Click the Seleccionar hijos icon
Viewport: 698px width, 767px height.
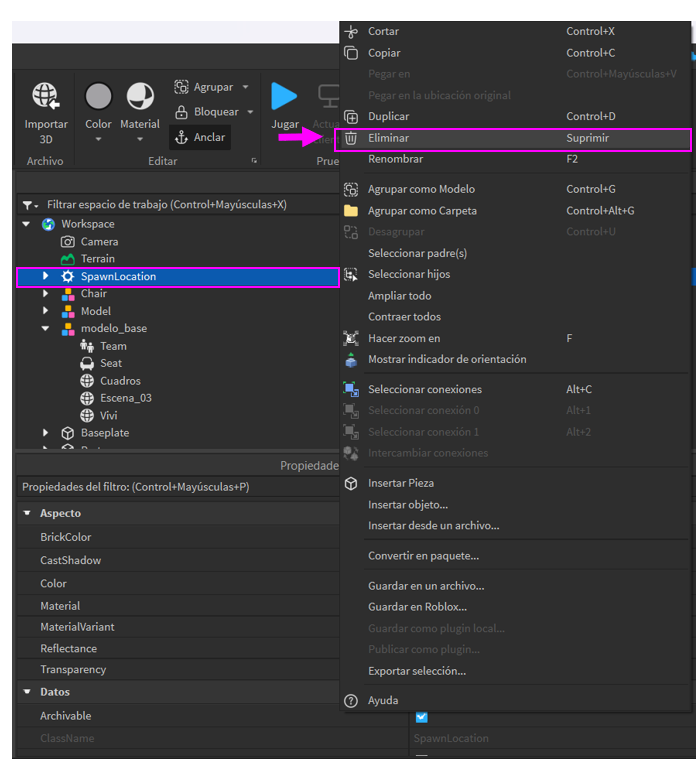pos(351,274)
